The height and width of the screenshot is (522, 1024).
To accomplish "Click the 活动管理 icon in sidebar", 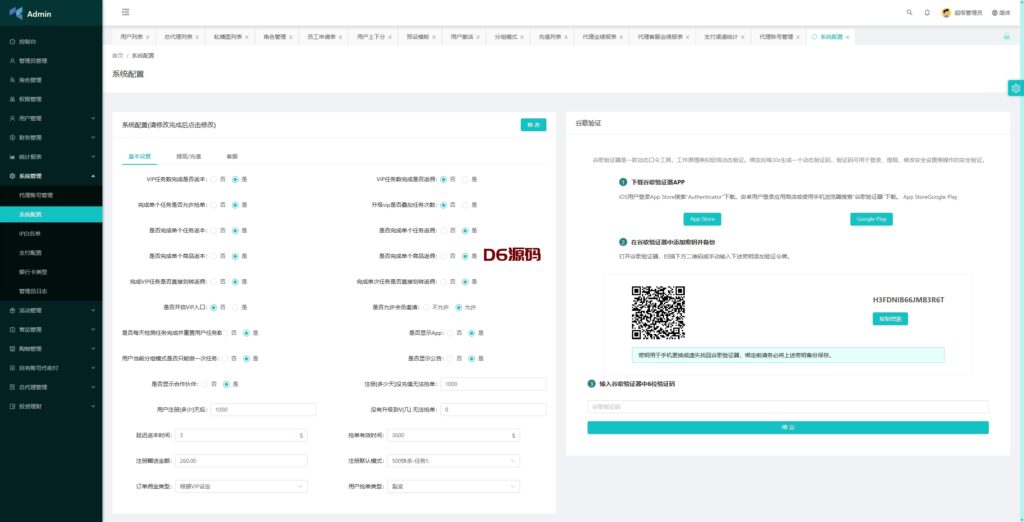I will 12,310.
